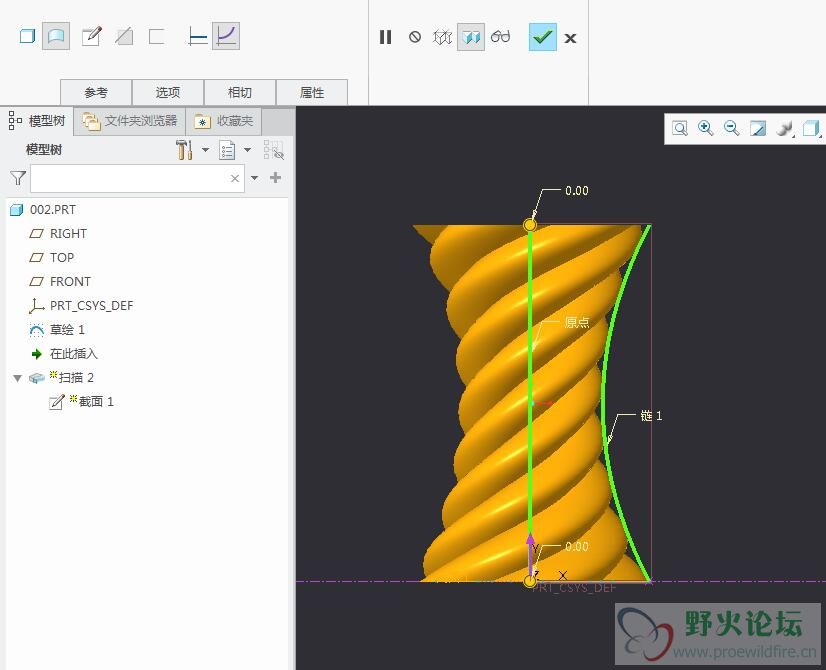Open the 选项 tab
This screenshot has height=670, width=826.
click(x=168, y=93)
